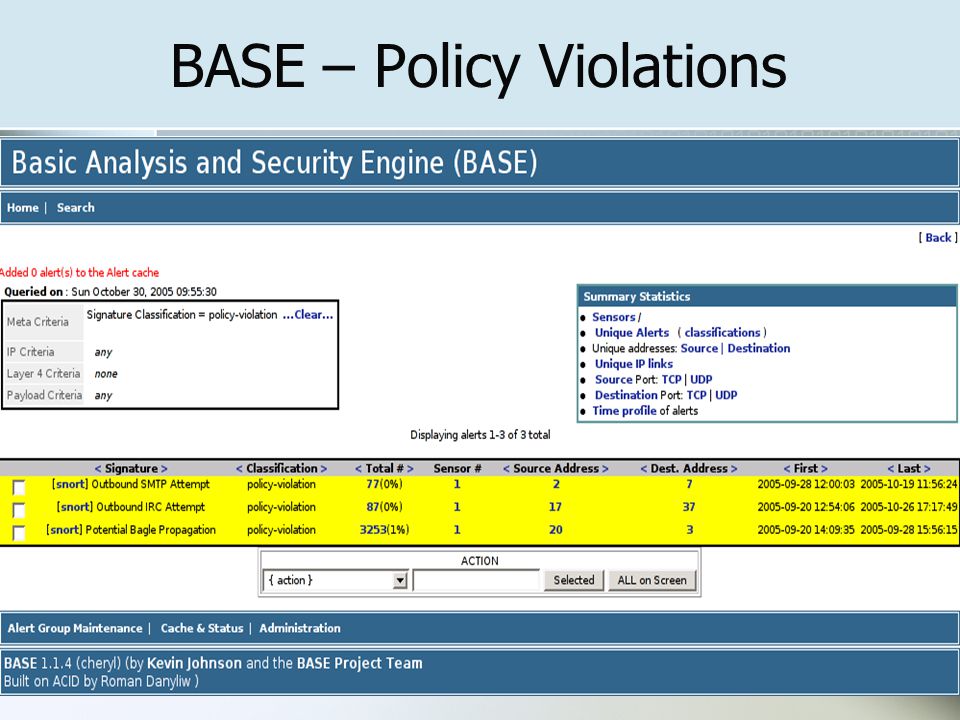Sort by Classification left arrow
The width and height of the screenshot is (960, 720).
239,468
